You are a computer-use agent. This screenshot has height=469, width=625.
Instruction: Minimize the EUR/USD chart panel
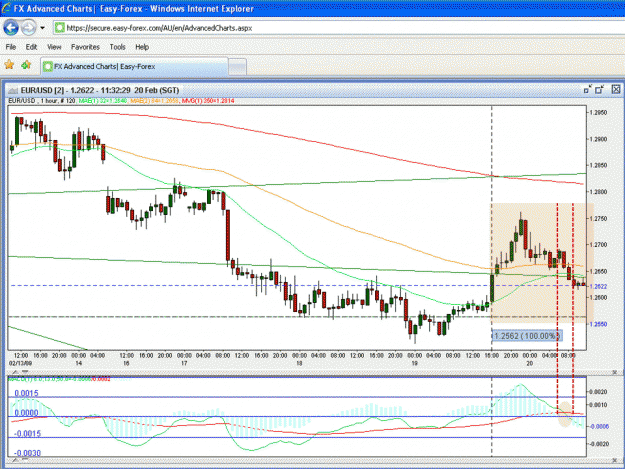588,90
